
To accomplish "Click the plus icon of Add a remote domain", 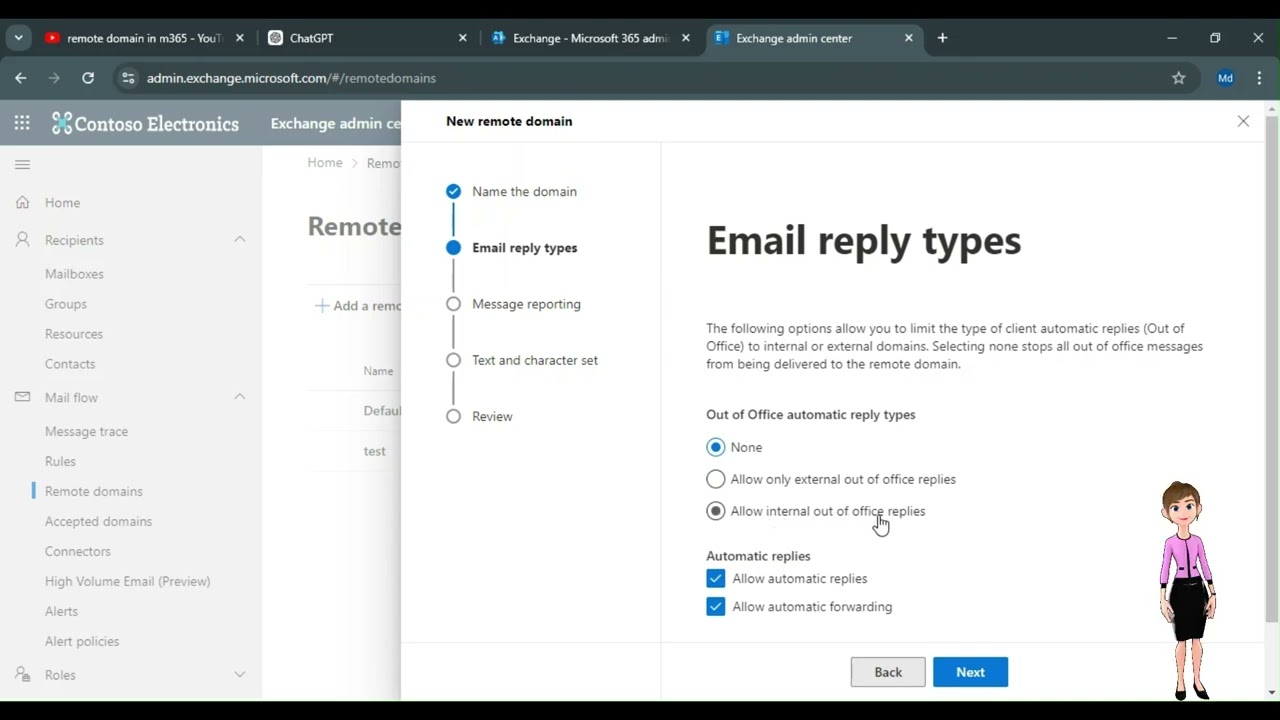I will pos(322,306).
